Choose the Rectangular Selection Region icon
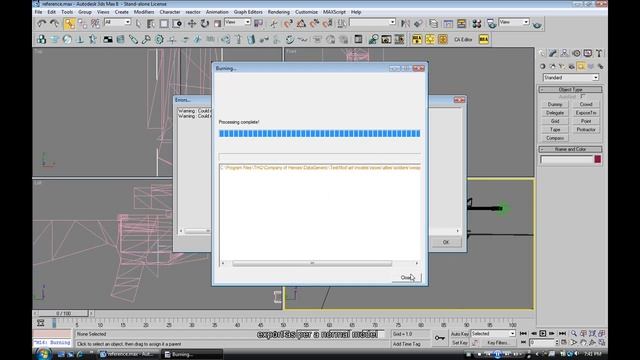The image size is (640, 360). 164,24
